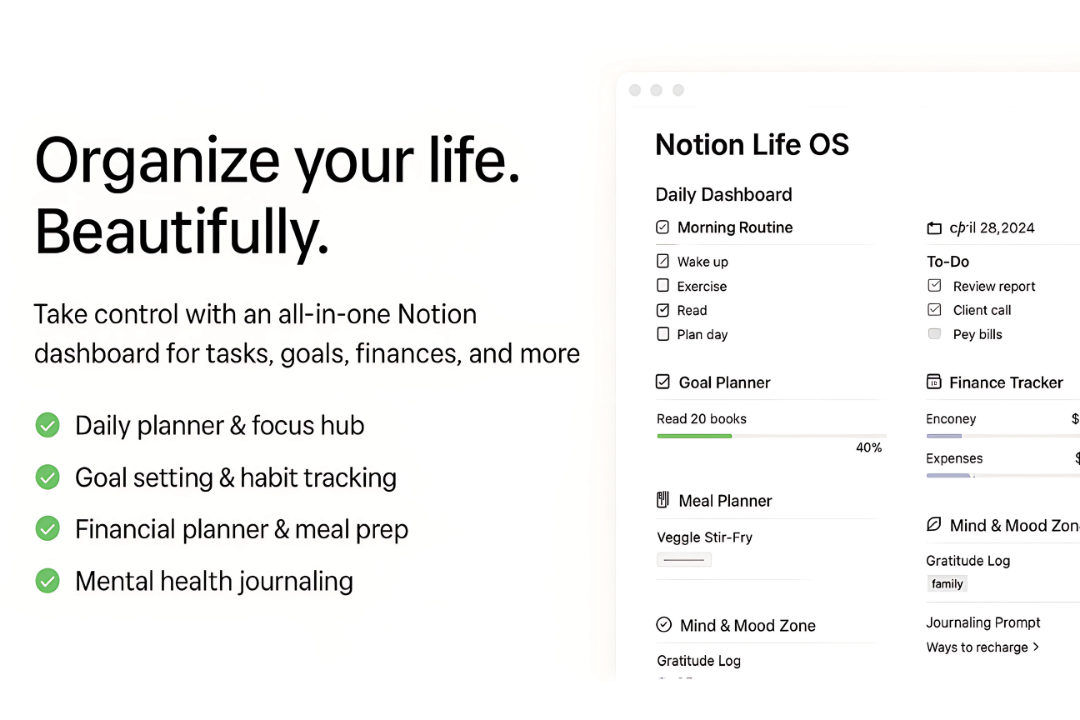Toggle the Review report to-do checkbox
This screenshot has width=1080, height=720.
click(934, 285)
